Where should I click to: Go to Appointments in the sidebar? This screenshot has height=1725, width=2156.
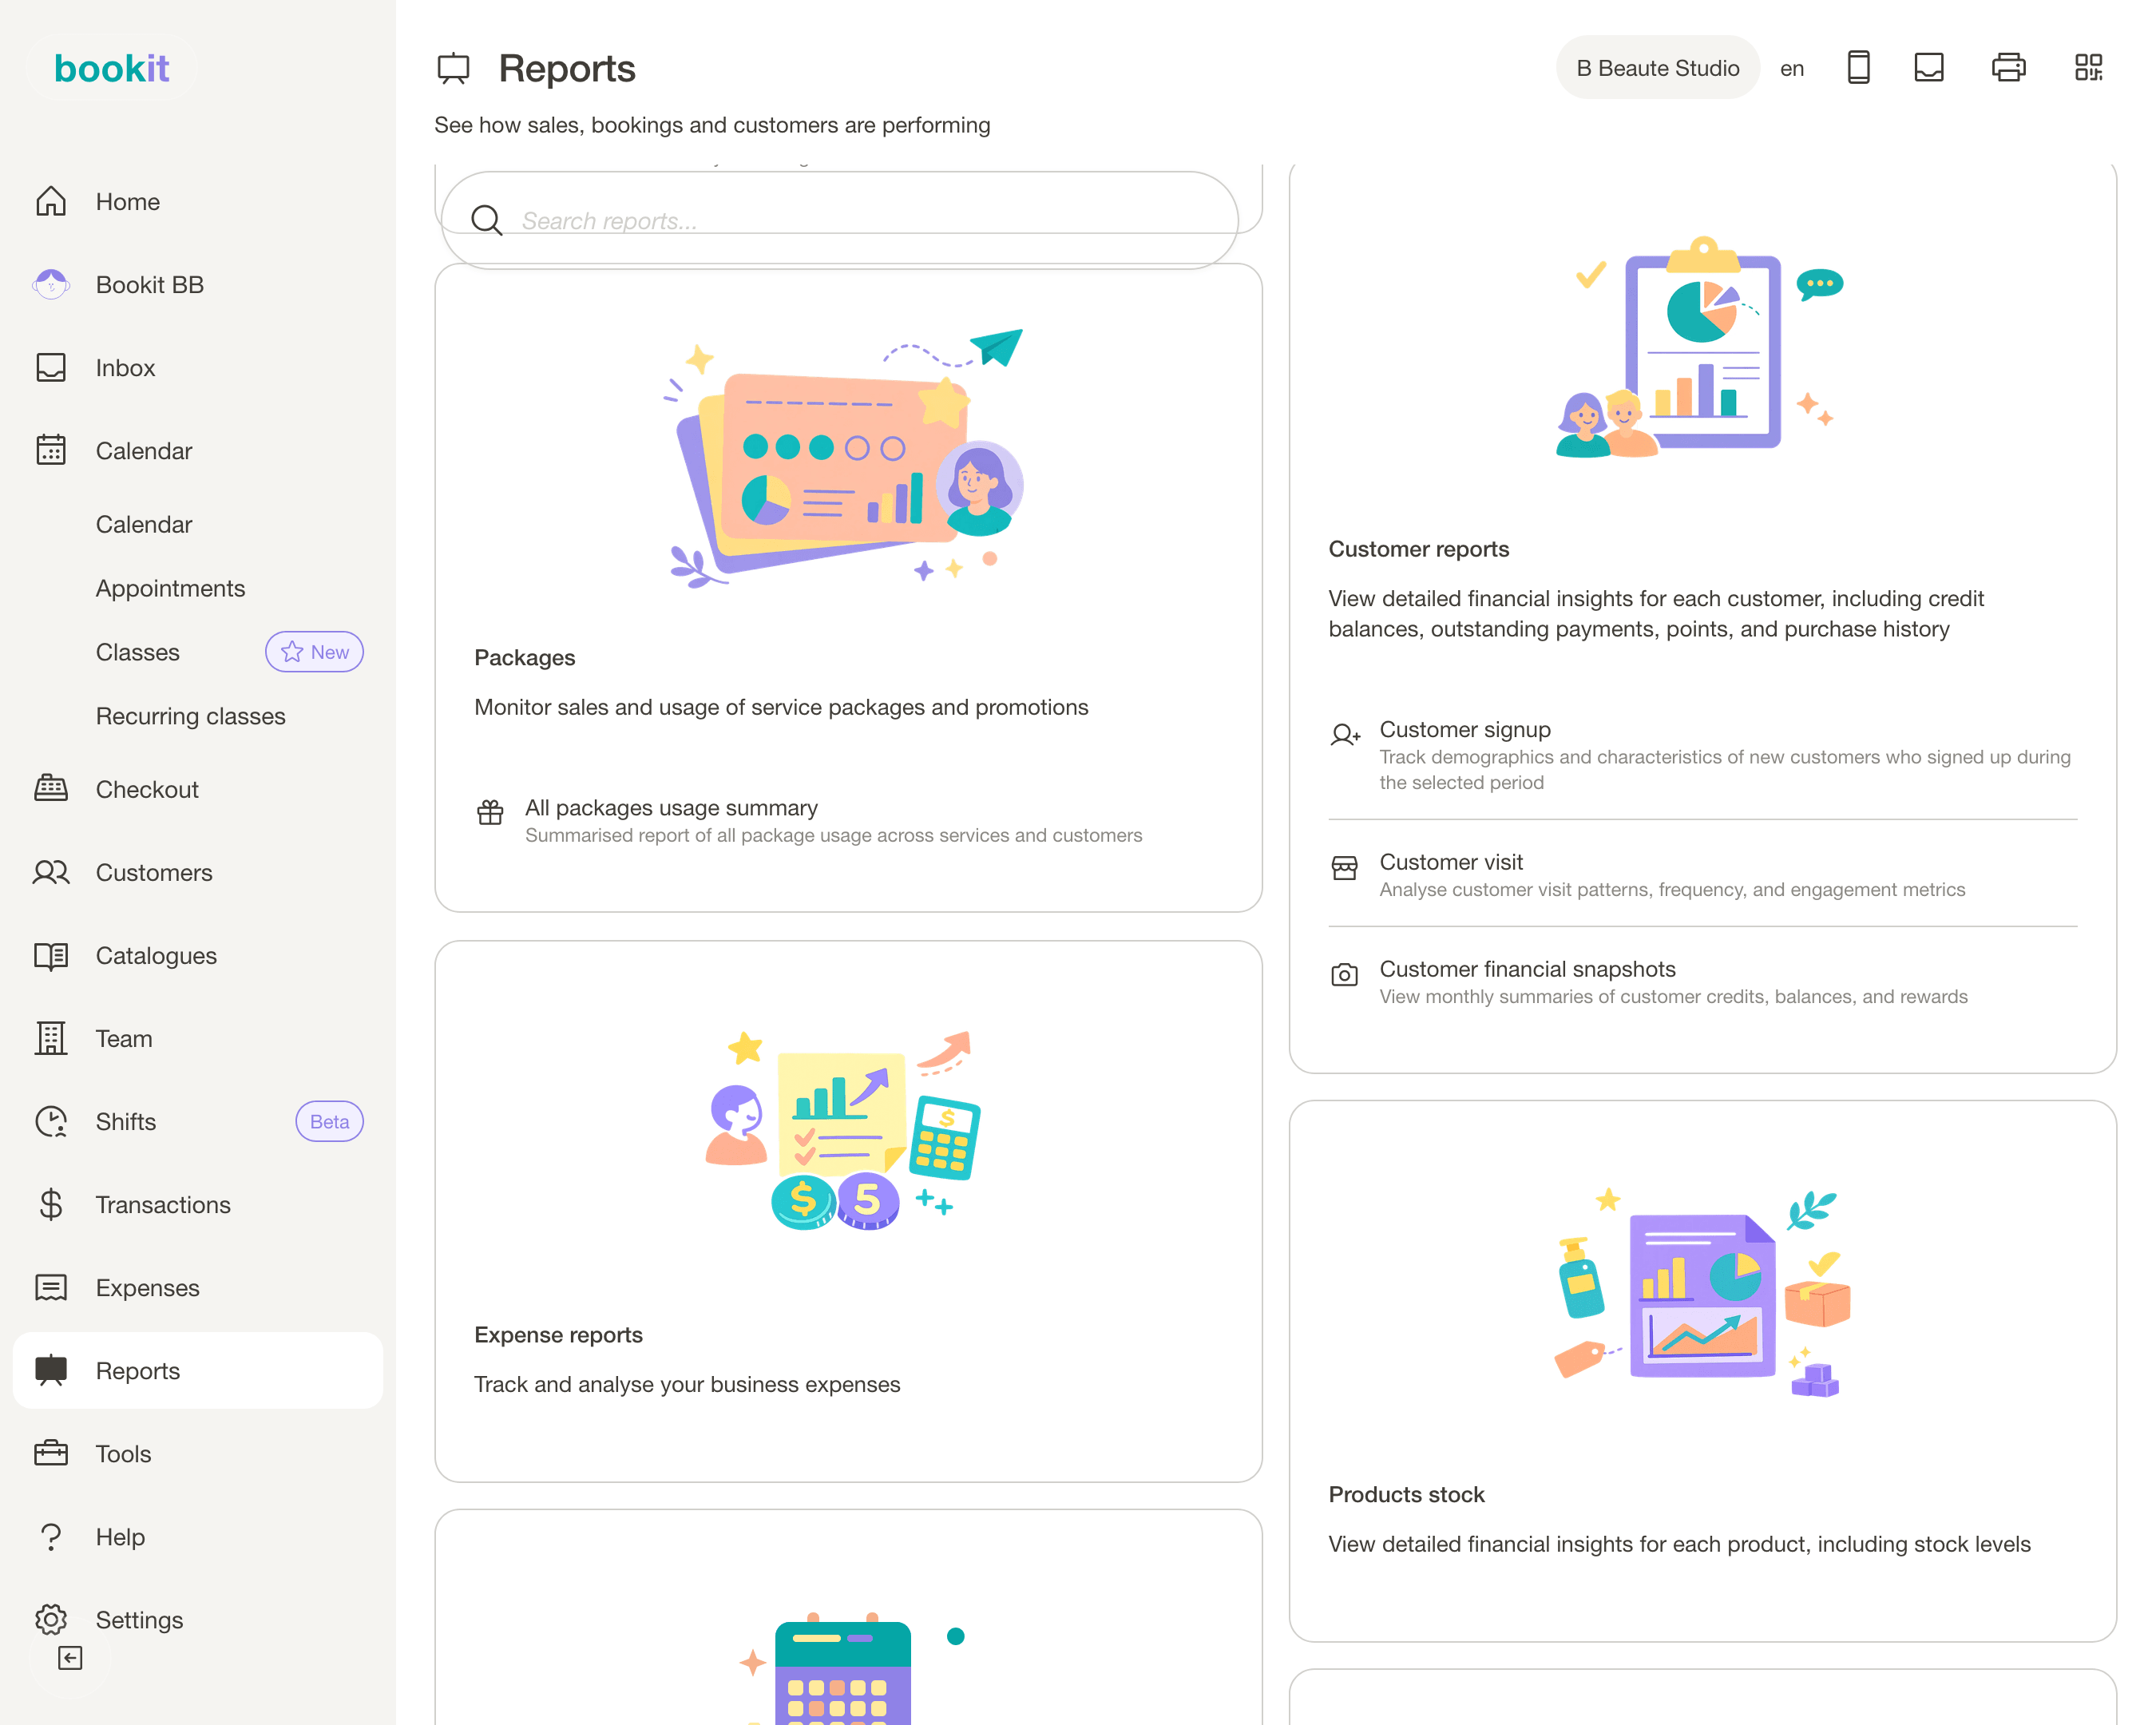170,589
